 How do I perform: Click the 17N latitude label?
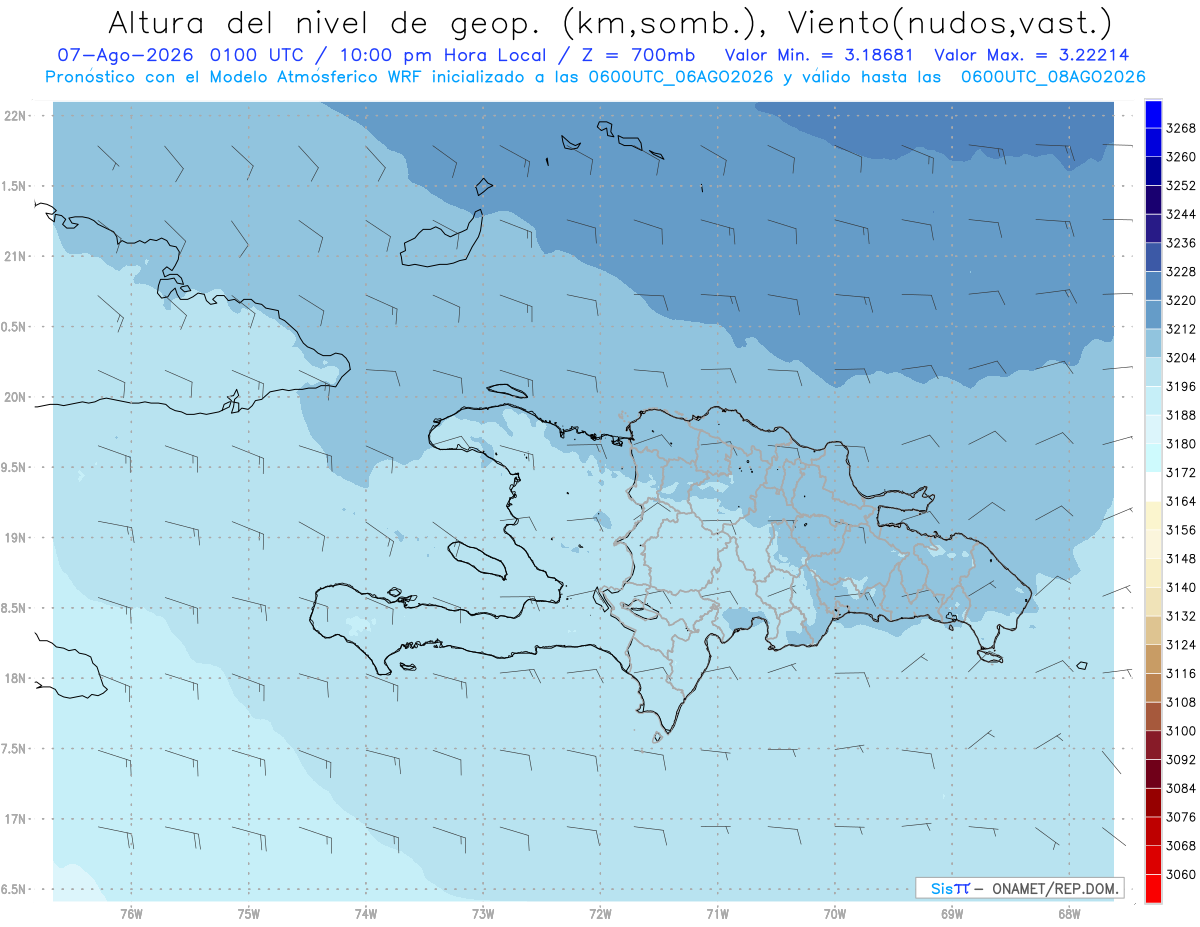pyautogui.click(x=15, y=819)
